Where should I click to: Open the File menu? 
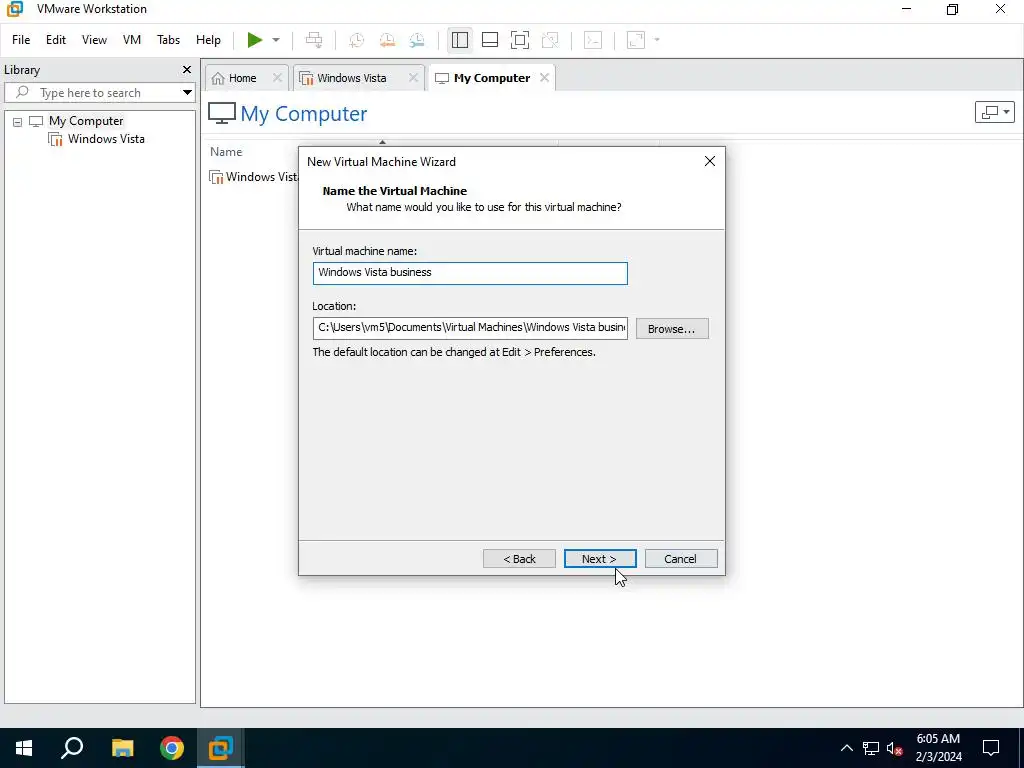[x=21, y=40]
